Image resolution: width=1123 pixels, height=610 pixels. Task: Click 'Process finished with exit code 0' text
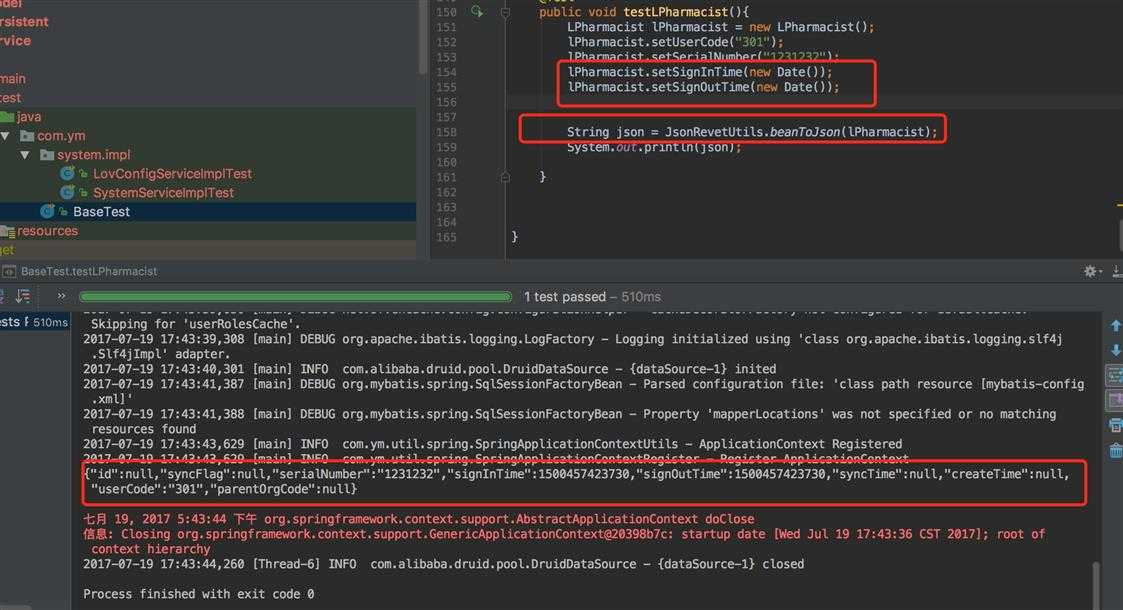pos(198,594)
